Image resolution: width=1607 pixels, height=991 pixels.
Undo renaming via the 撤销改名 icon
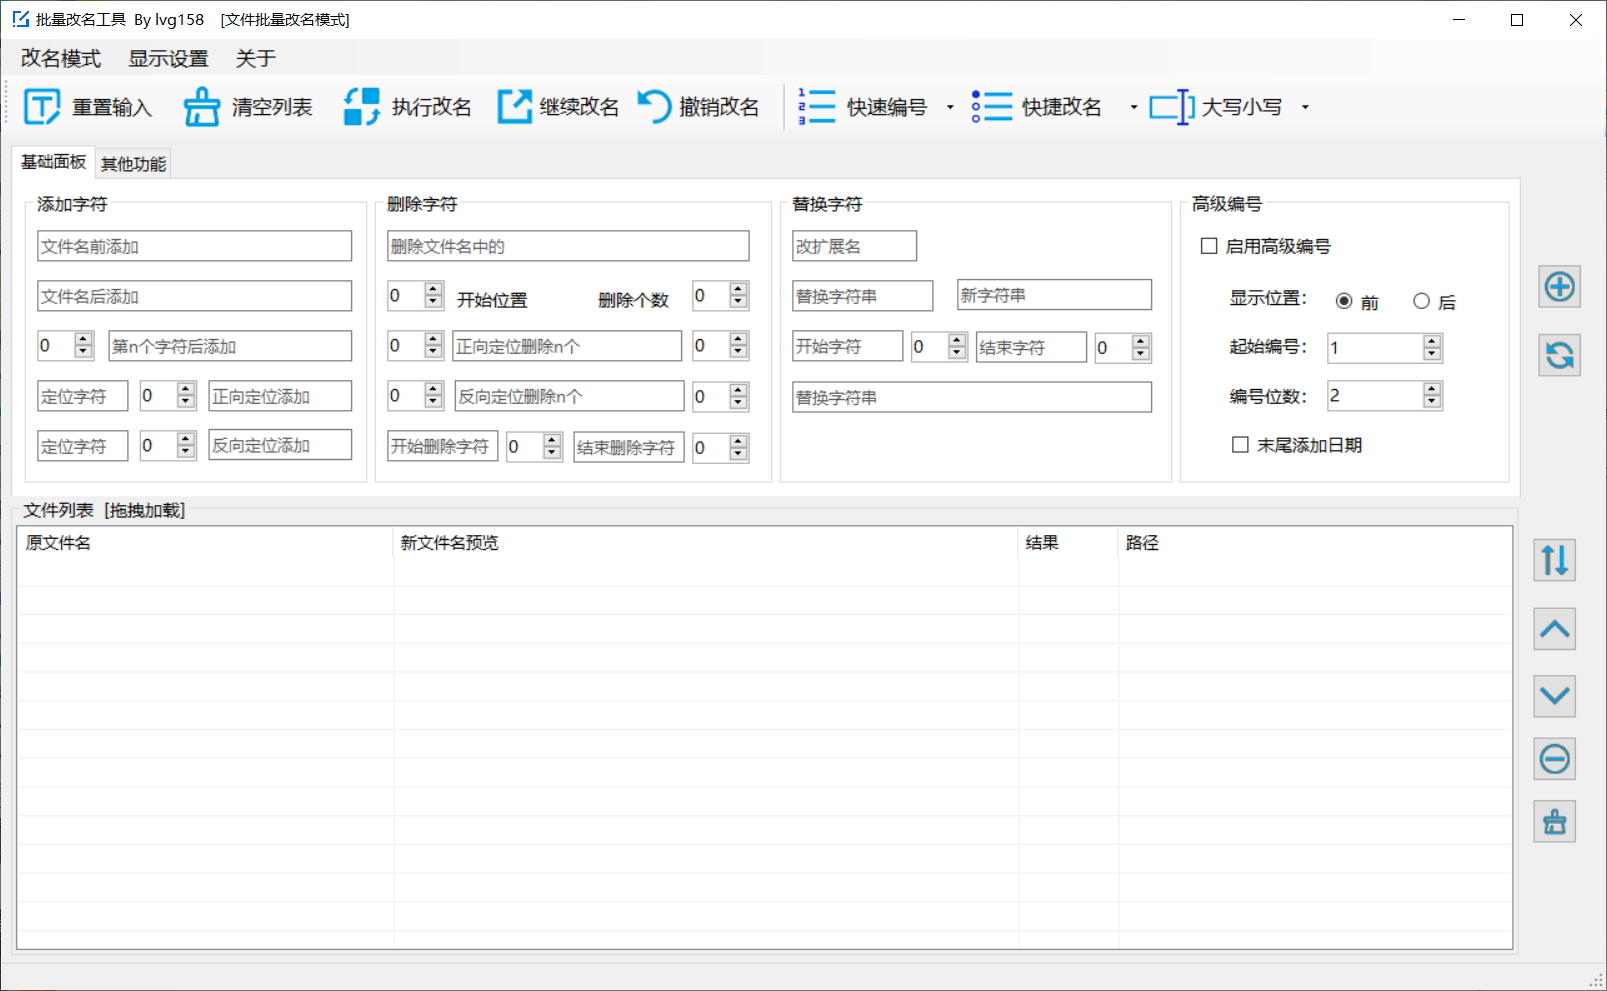pos(655,106)
